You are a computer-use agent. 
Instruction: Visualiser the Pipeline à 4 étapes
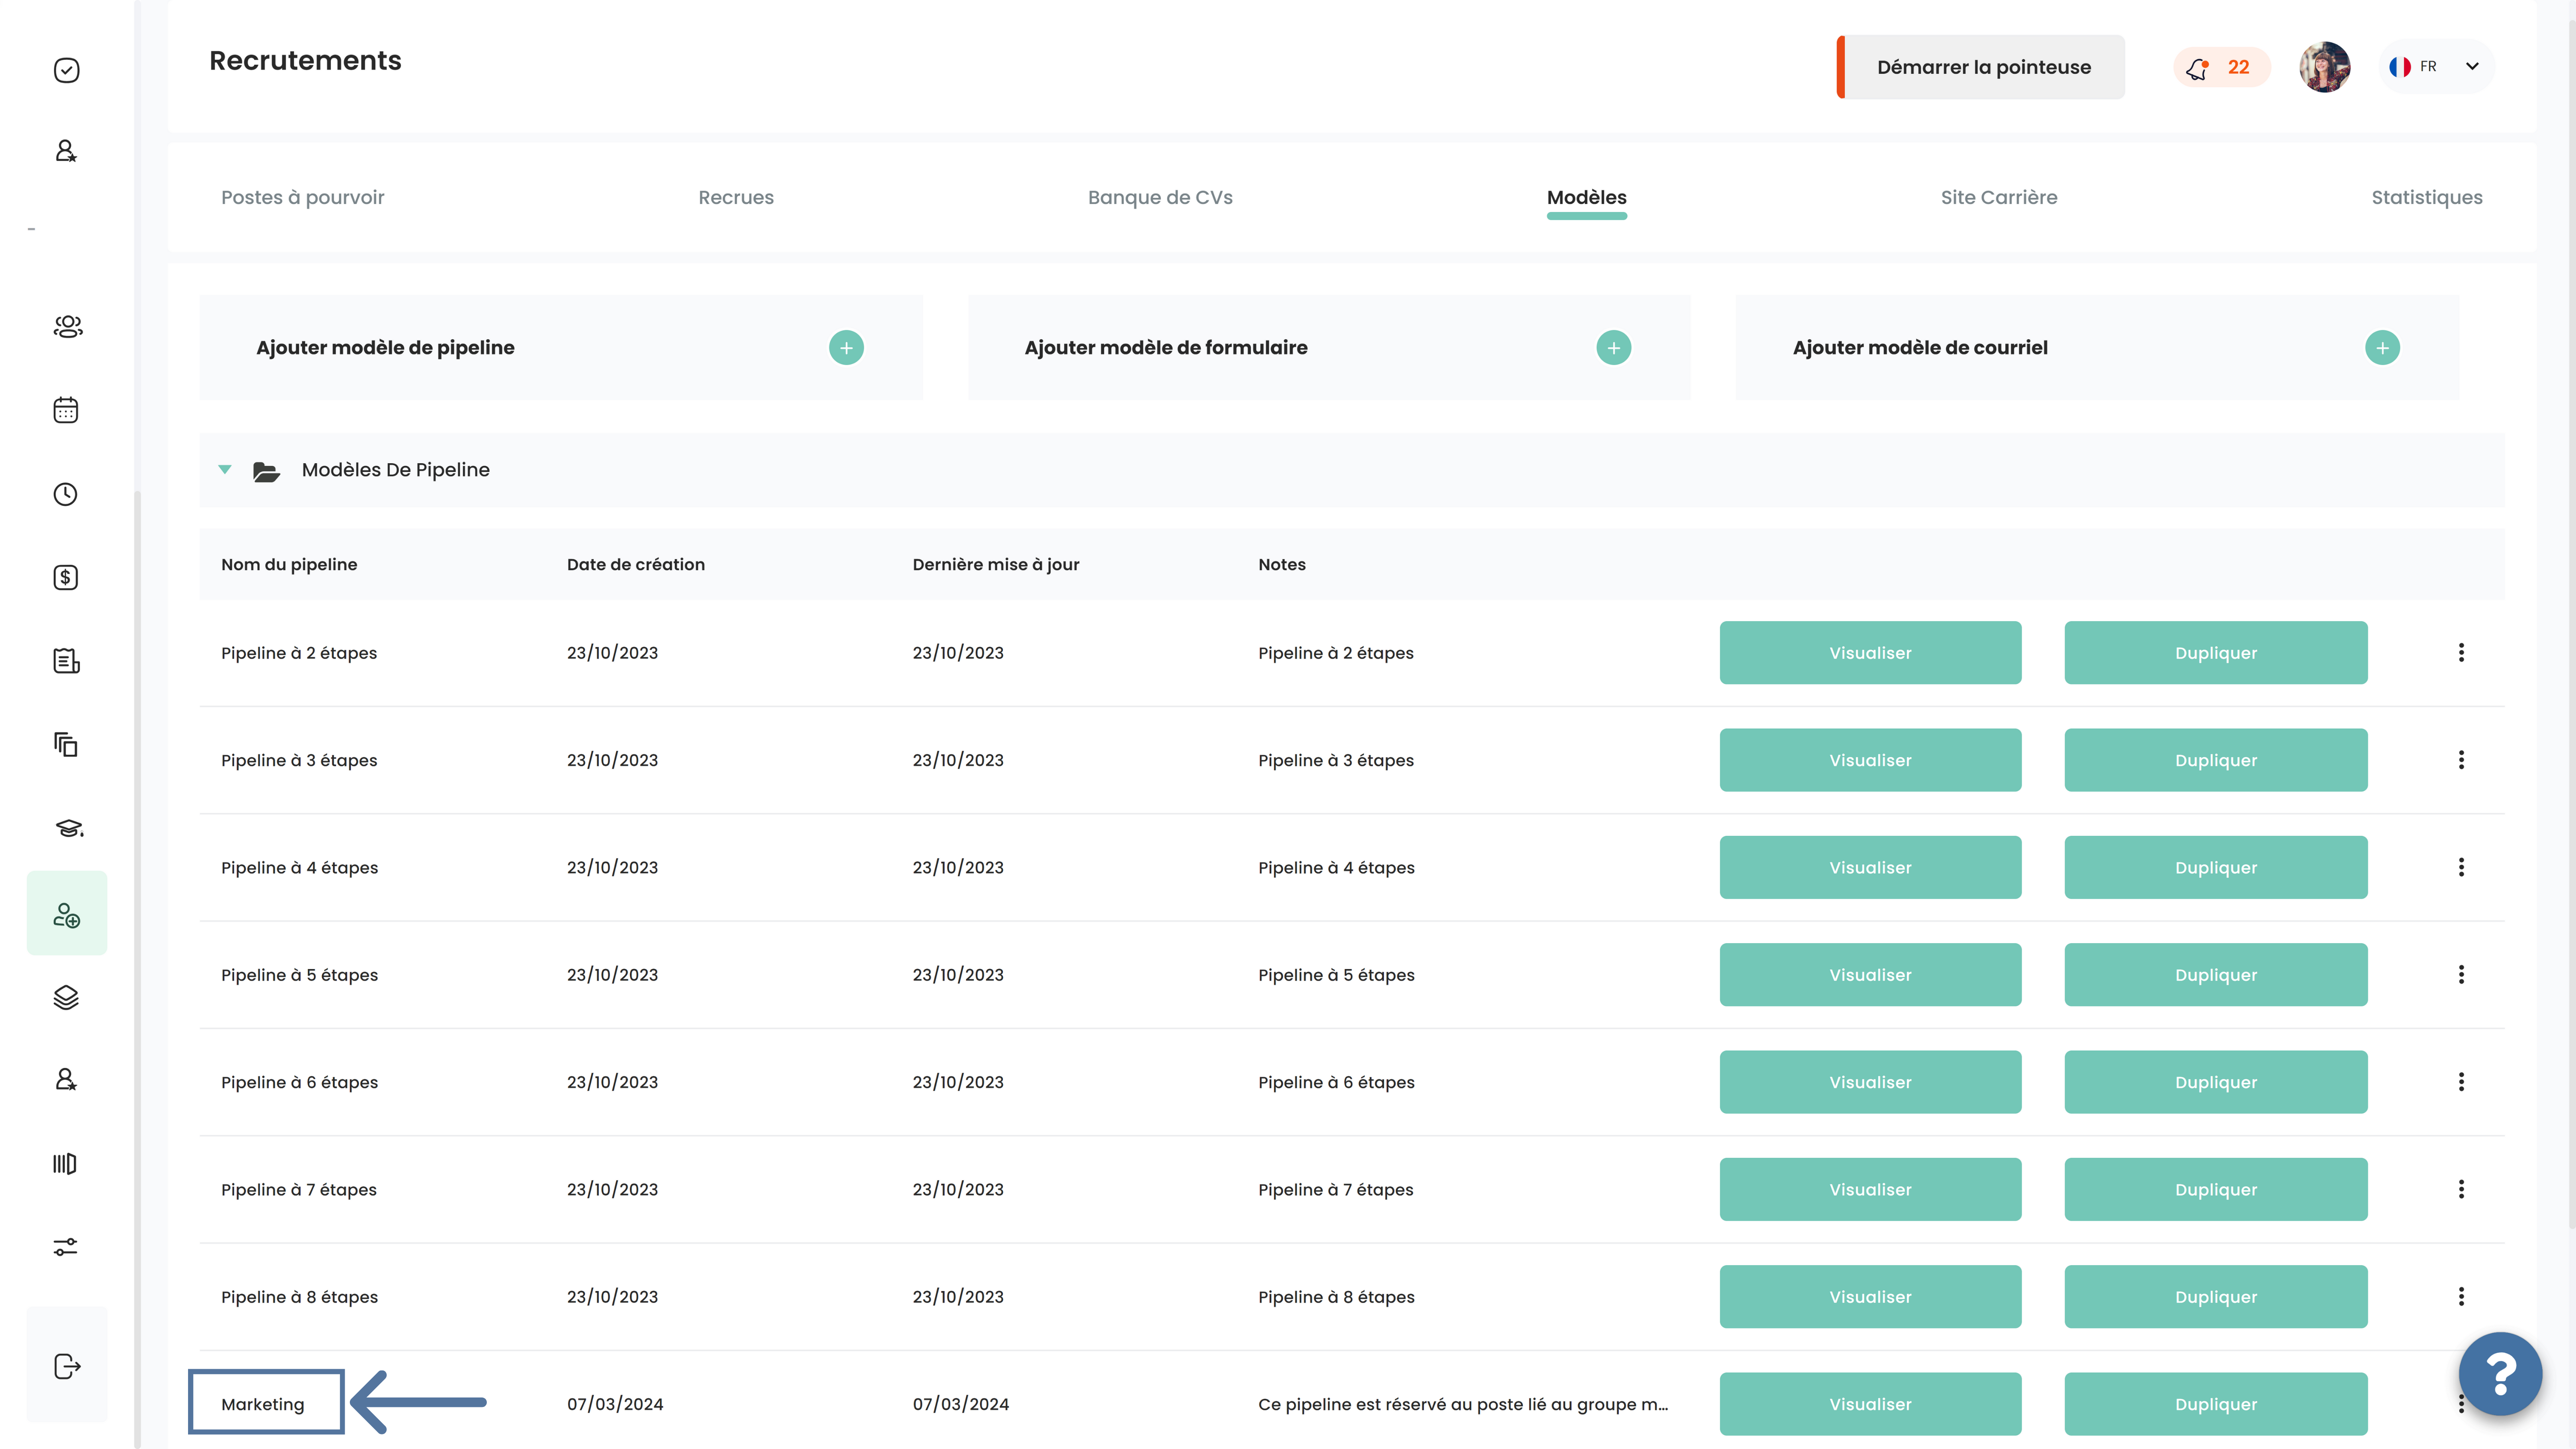click(x=1870, y=867)
